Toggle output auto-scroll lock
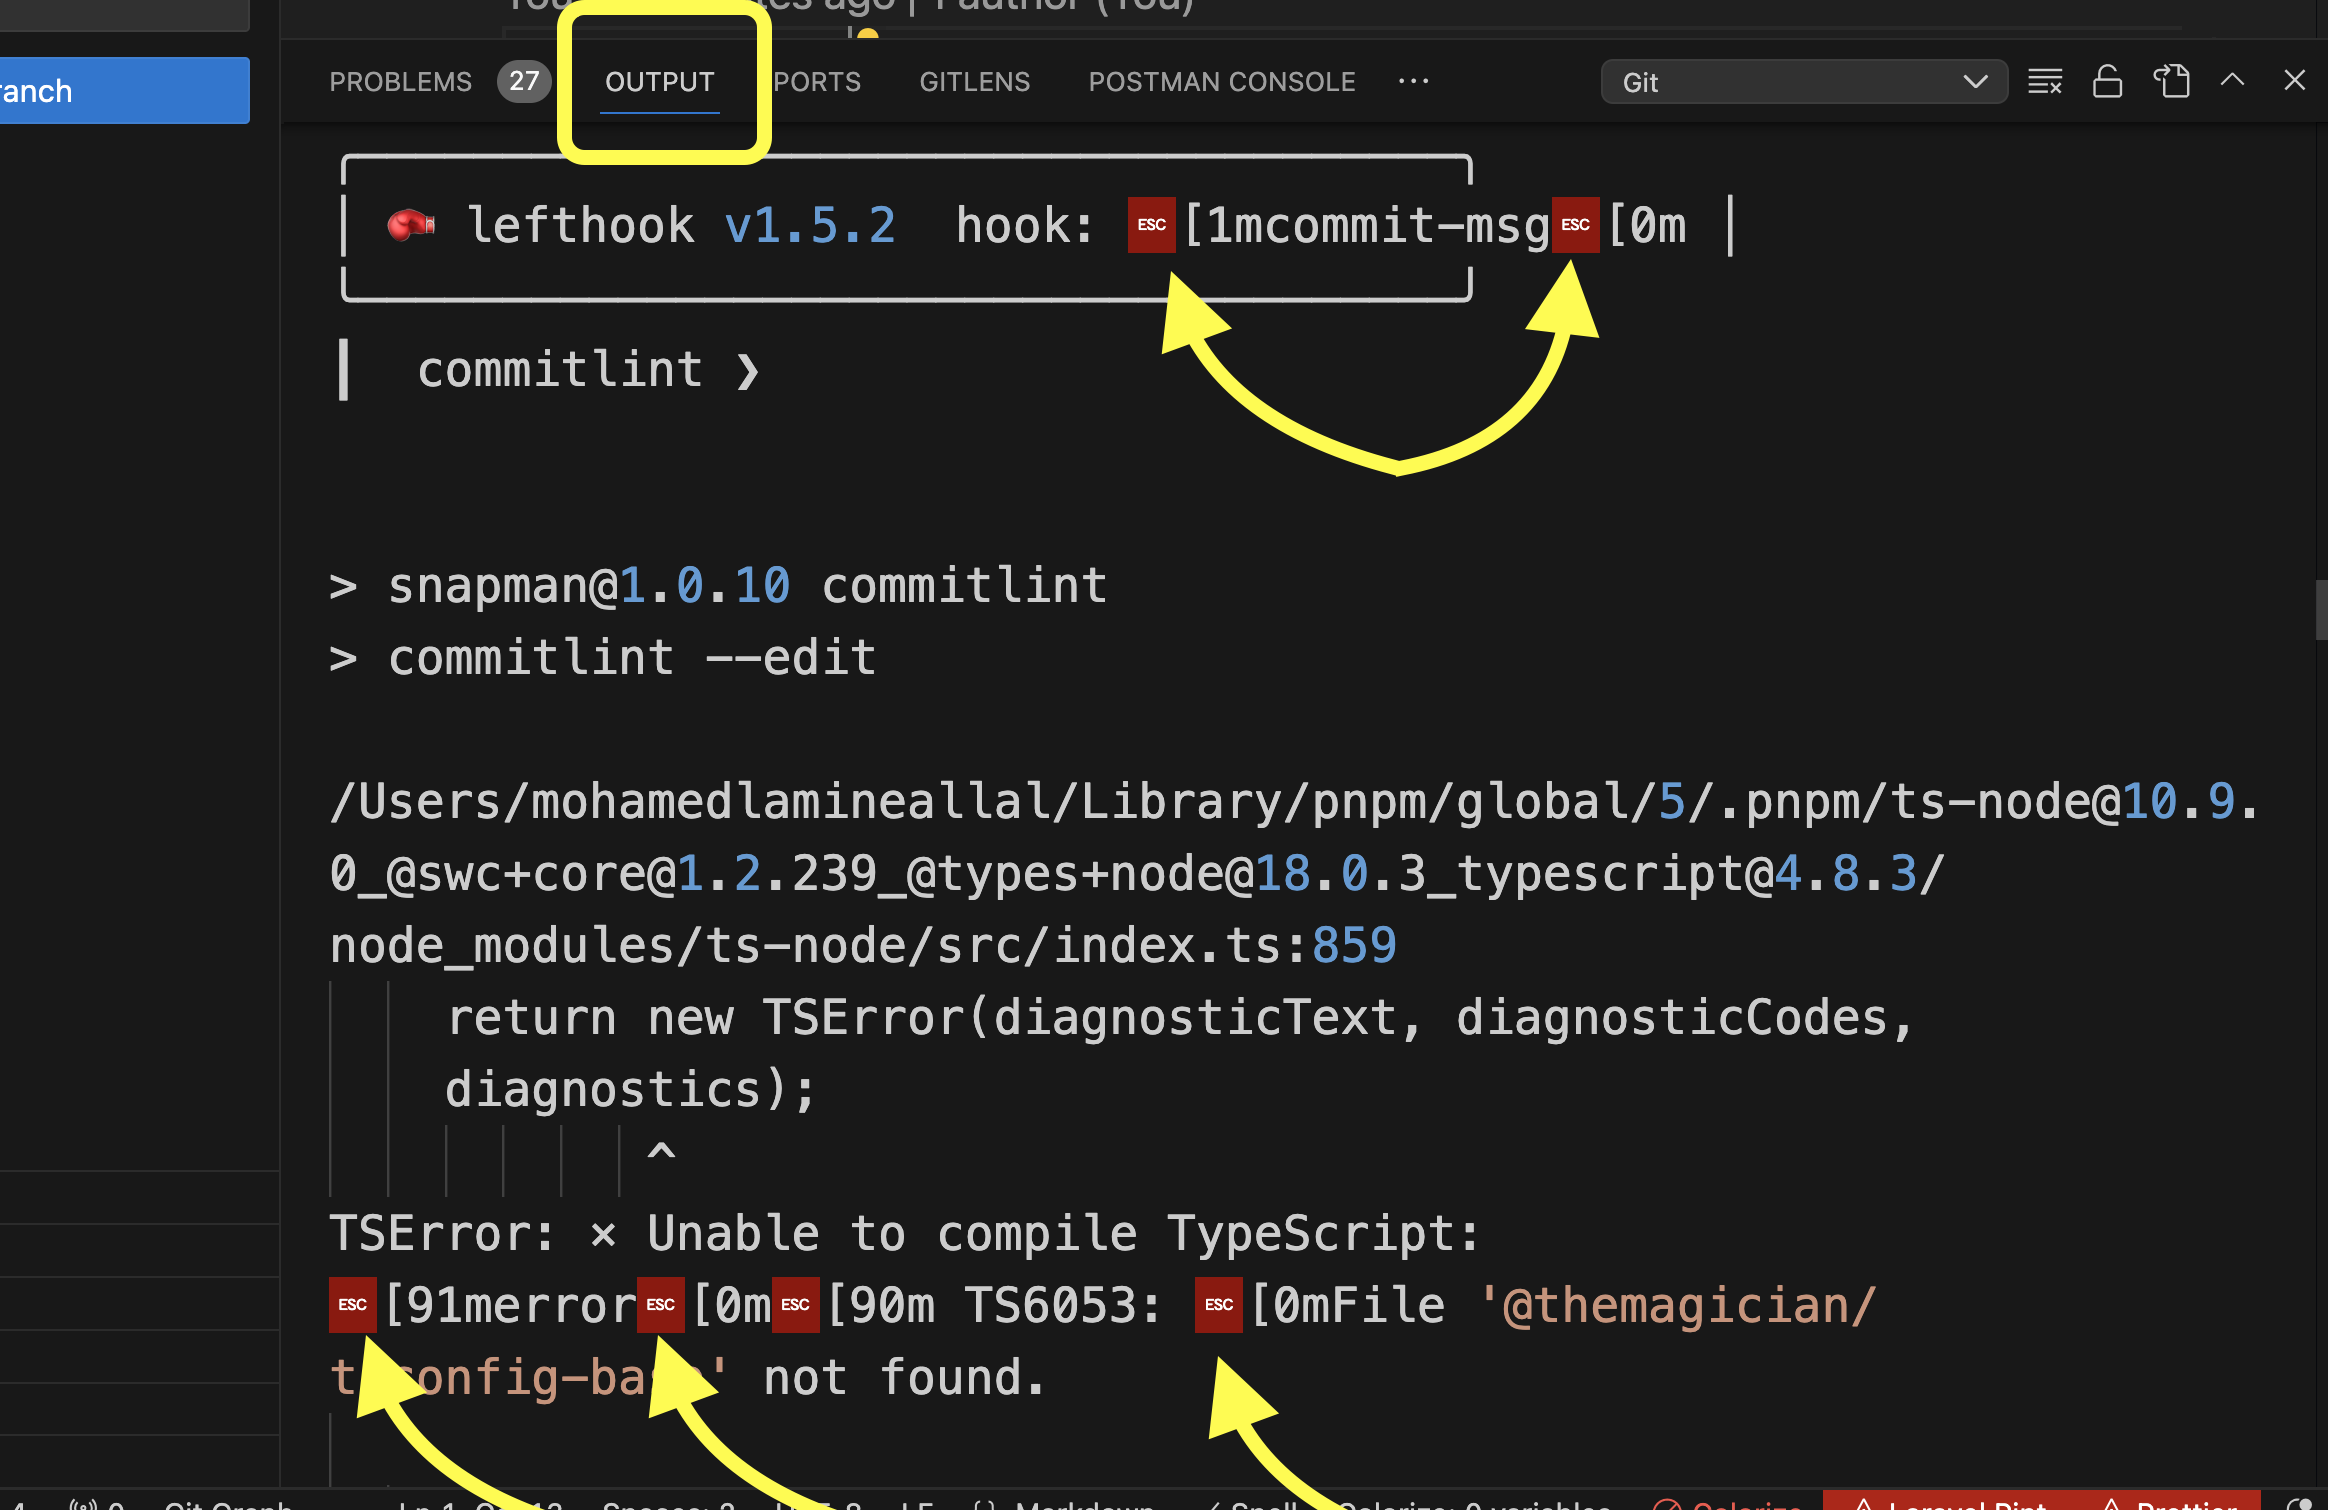The height and width of the screenshot is (1510, 2328). pos(2107,82)
